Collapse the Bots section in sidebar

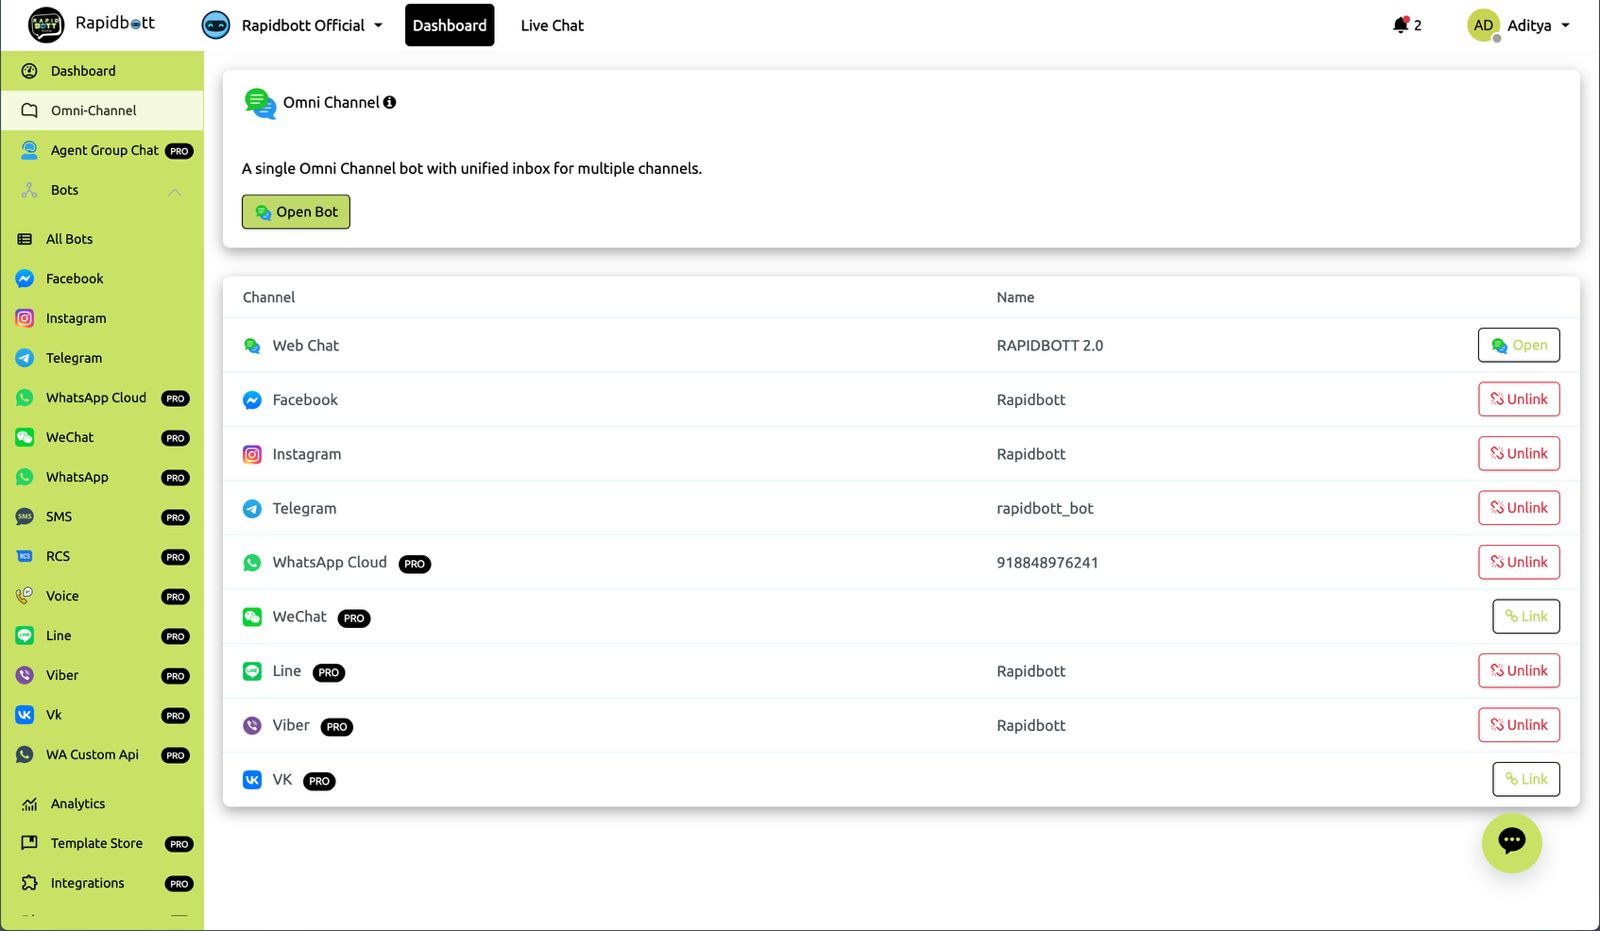(x=175, y=191)
